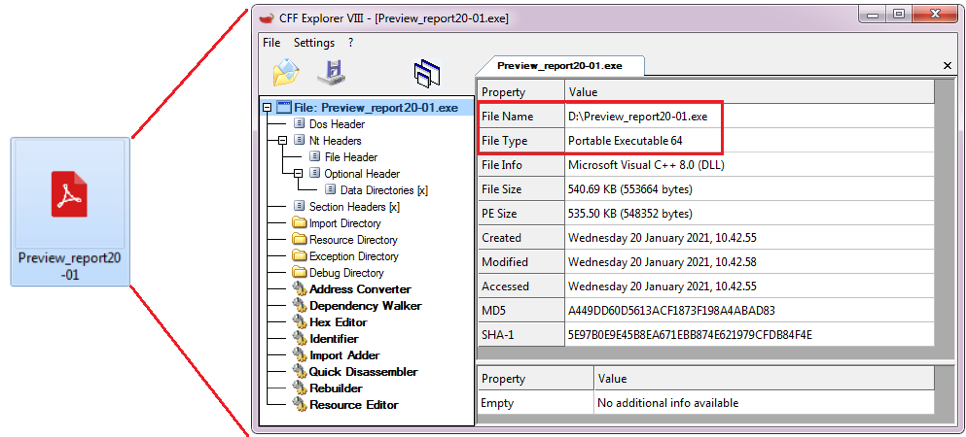Collapse the File: Preview_report20-01.exe root node

pyautogui.click(x=267, y=108)
